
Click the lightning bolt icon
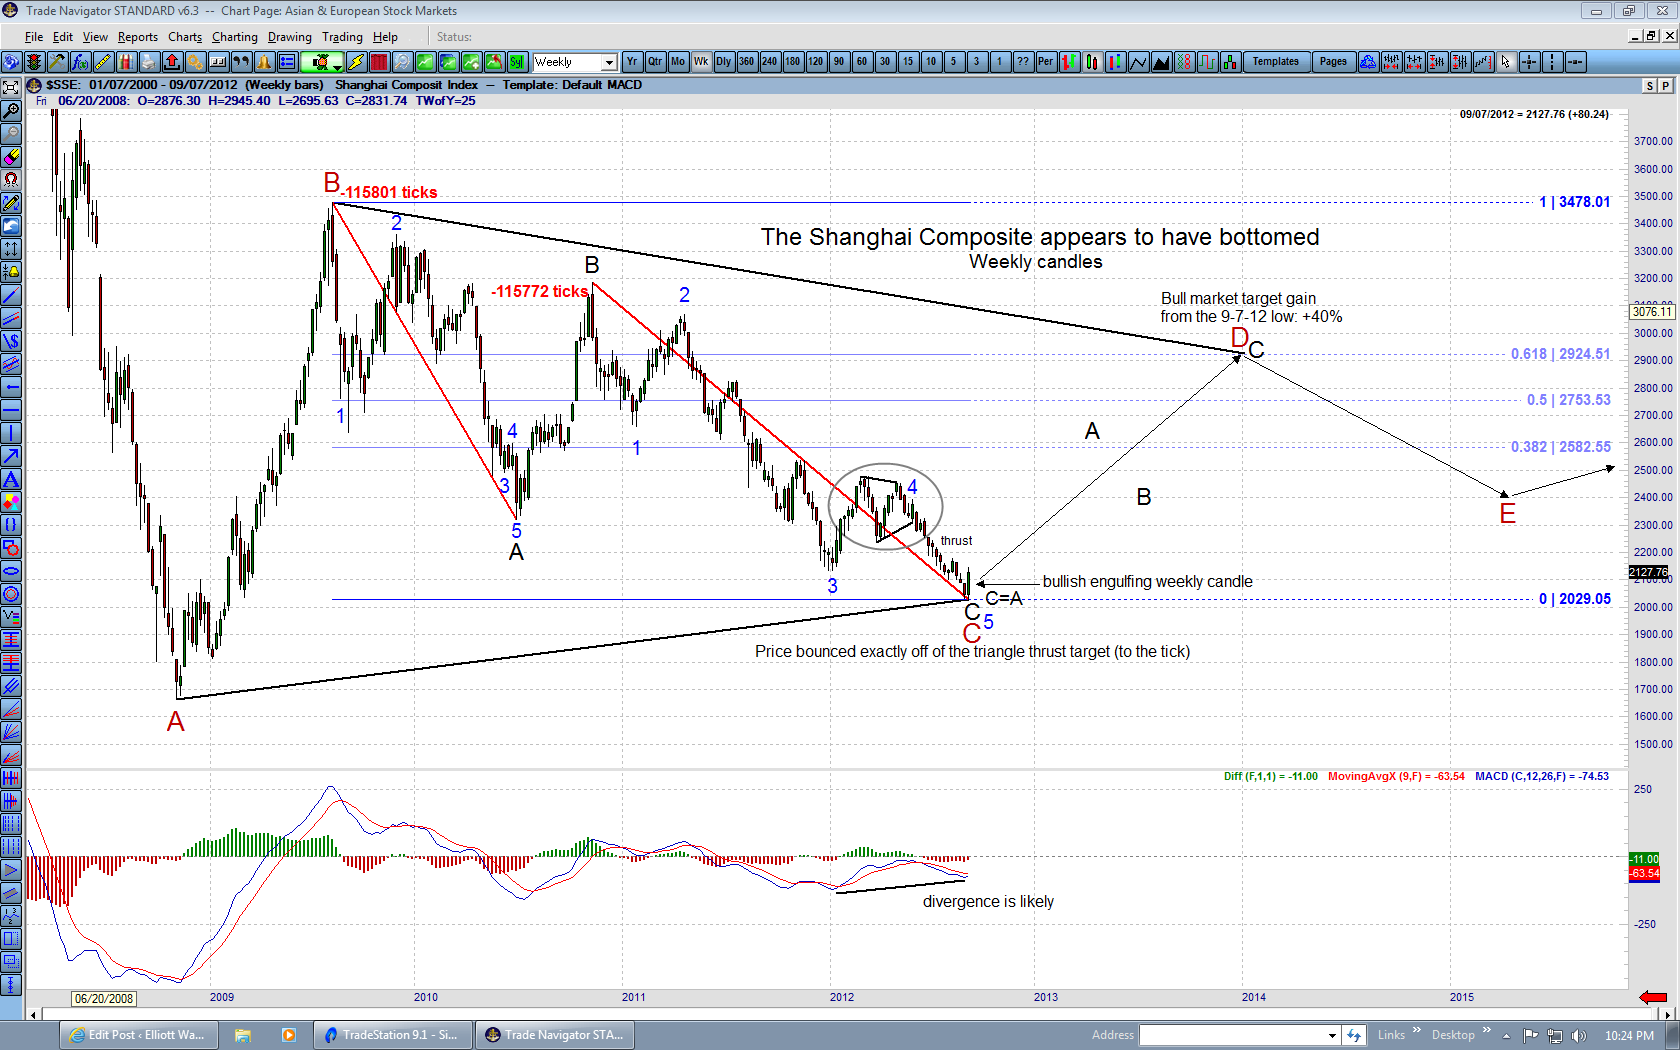356,62
